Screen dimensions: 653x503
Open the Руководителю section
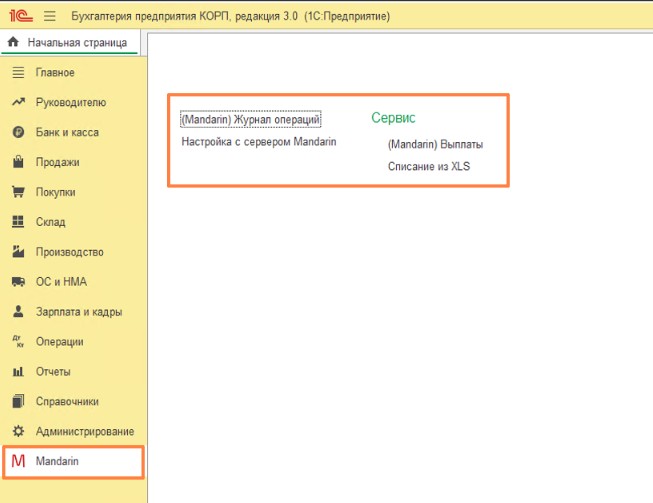(x=71, y=102)
